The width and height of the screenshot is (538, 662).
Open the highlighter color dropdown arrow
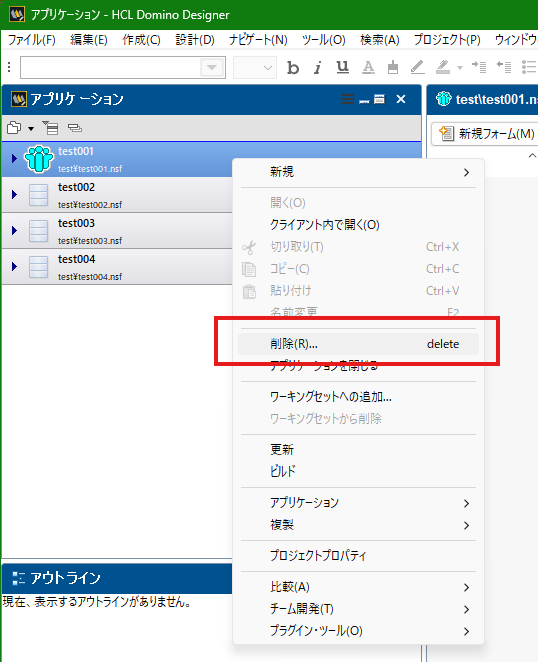click(x=460, y=68)
